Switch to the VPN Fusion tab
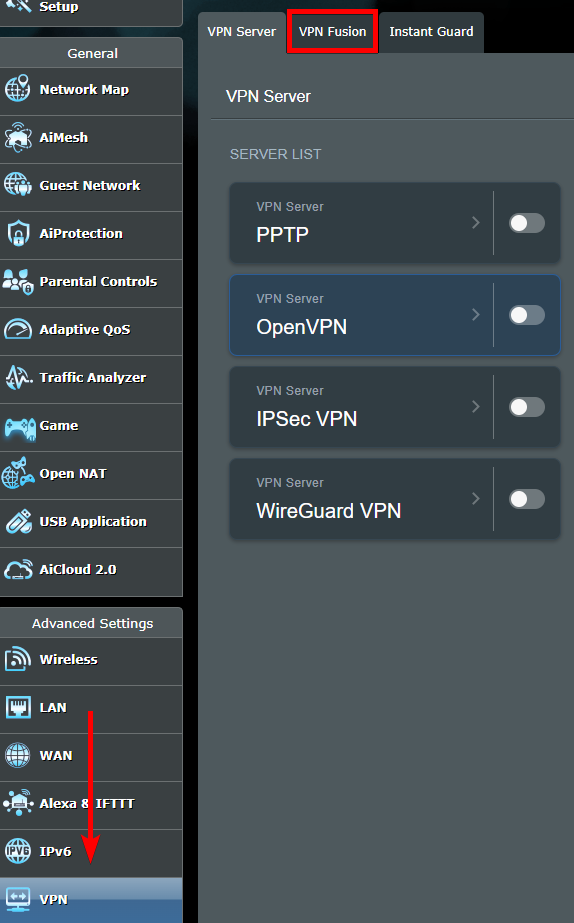Screen dimensions: 574x923 332,32
